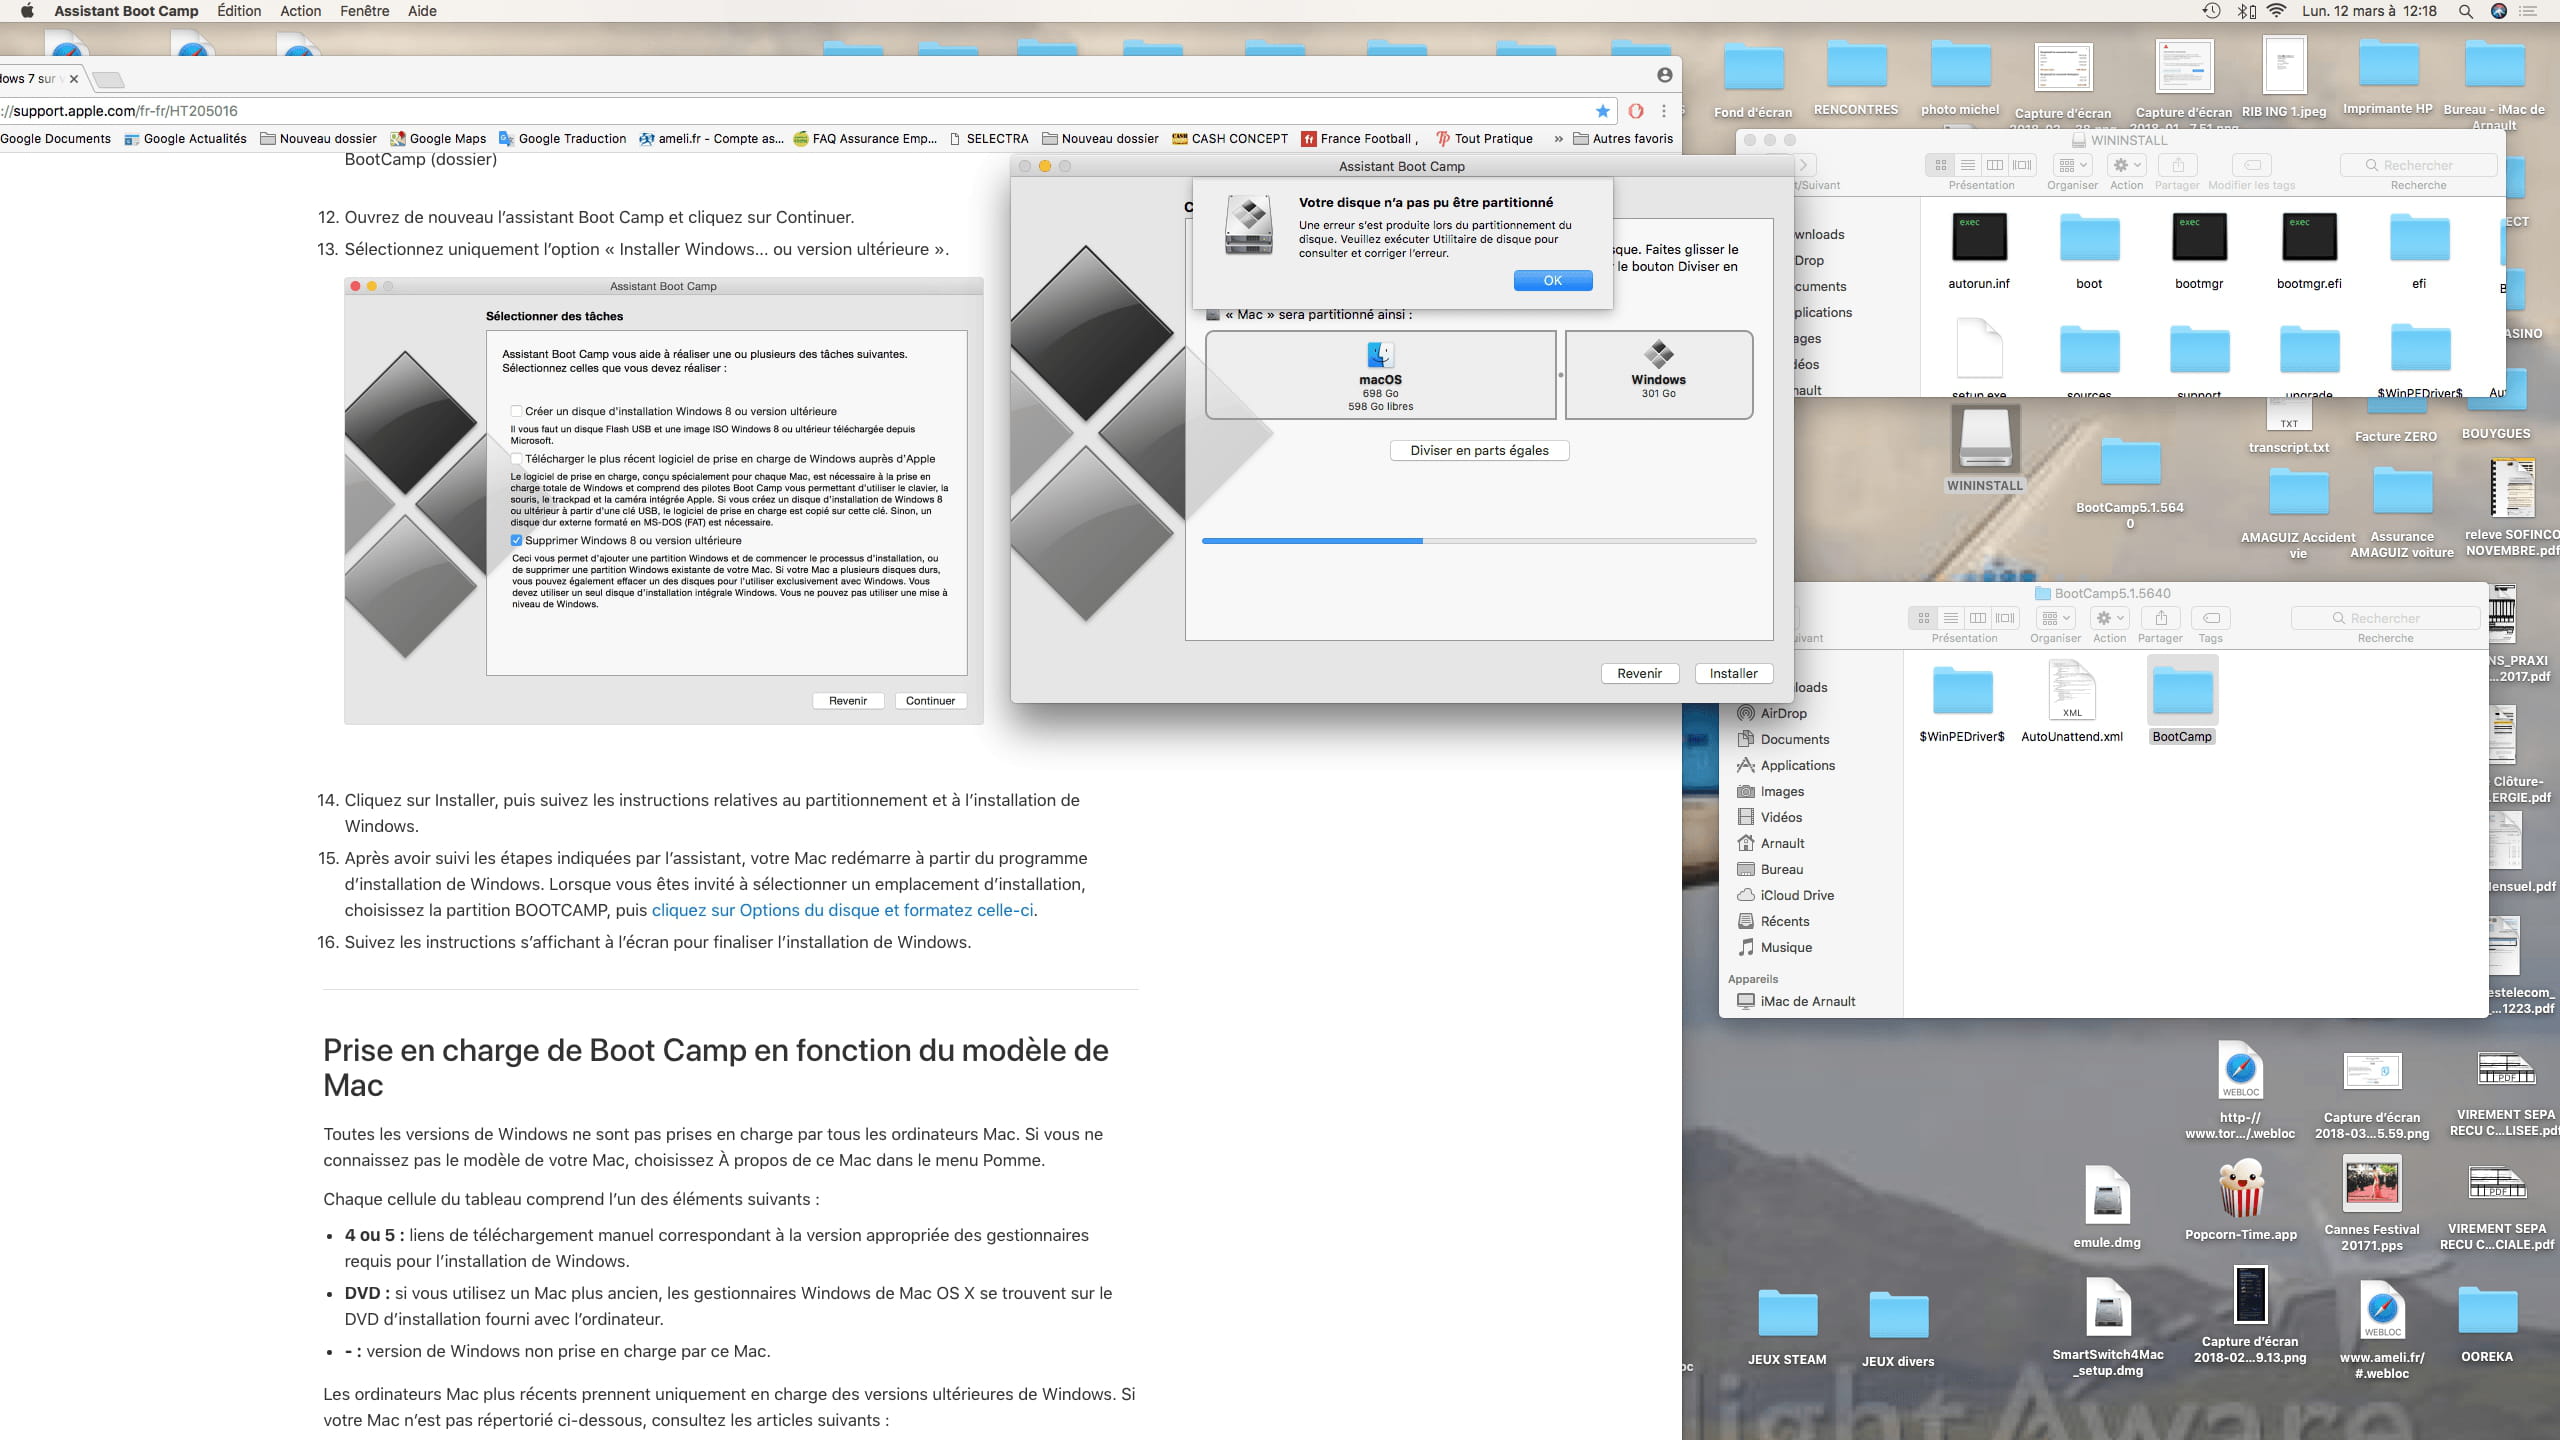Screen dimensions: 2560x1440
Task: Open Time Machine menu bar icon
Action: [x=2211, y=11]
